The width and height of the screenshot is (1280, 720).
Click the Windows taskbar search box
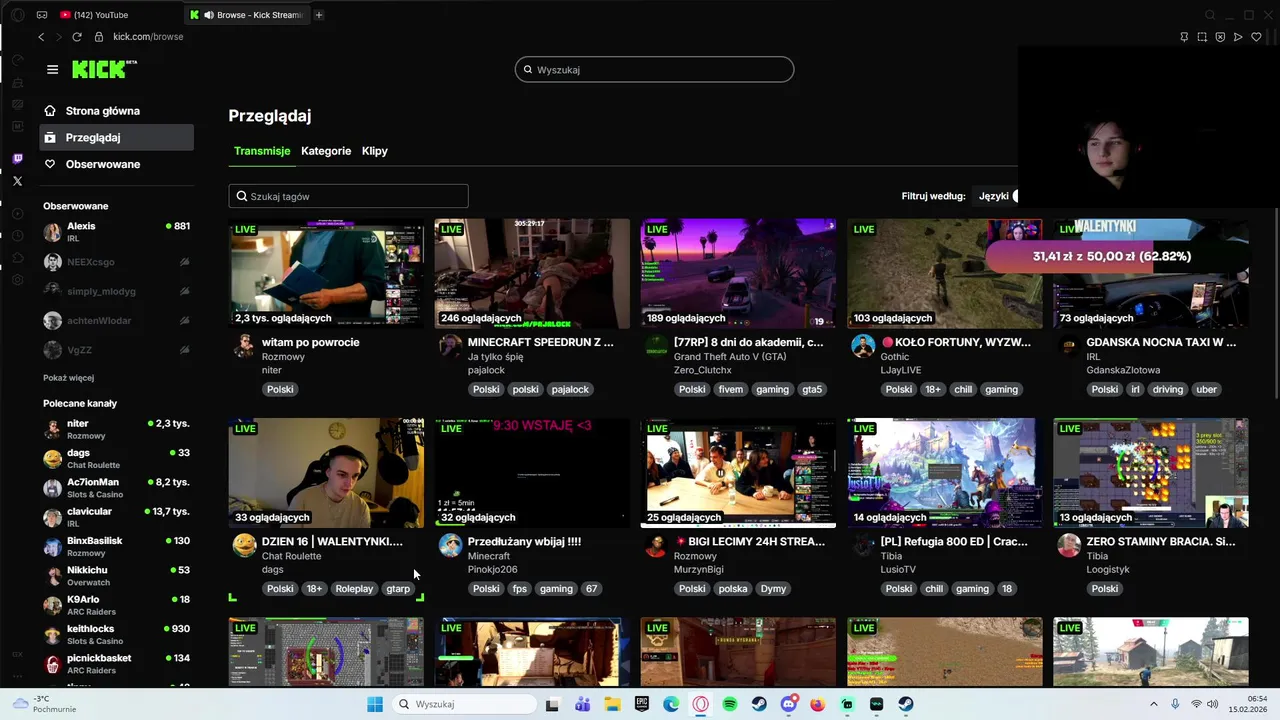[x=465, y=704]
